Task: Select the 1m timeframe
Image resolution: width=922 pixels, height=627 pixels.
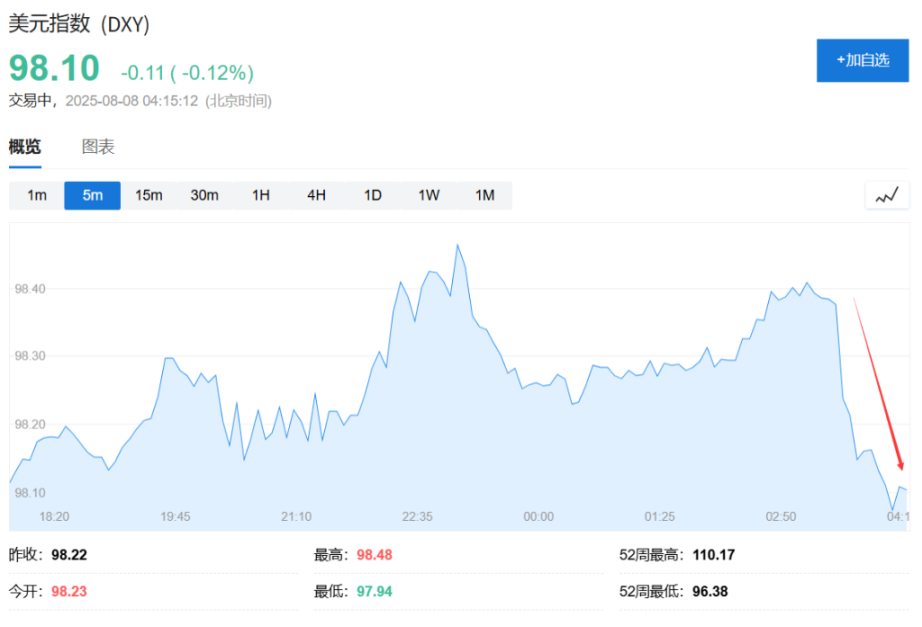Action: (37, 196)
